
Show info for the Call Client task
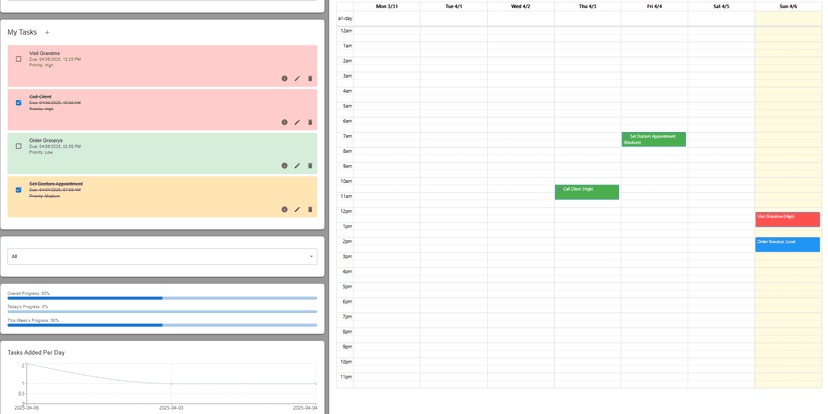click(x=284, y=122)
